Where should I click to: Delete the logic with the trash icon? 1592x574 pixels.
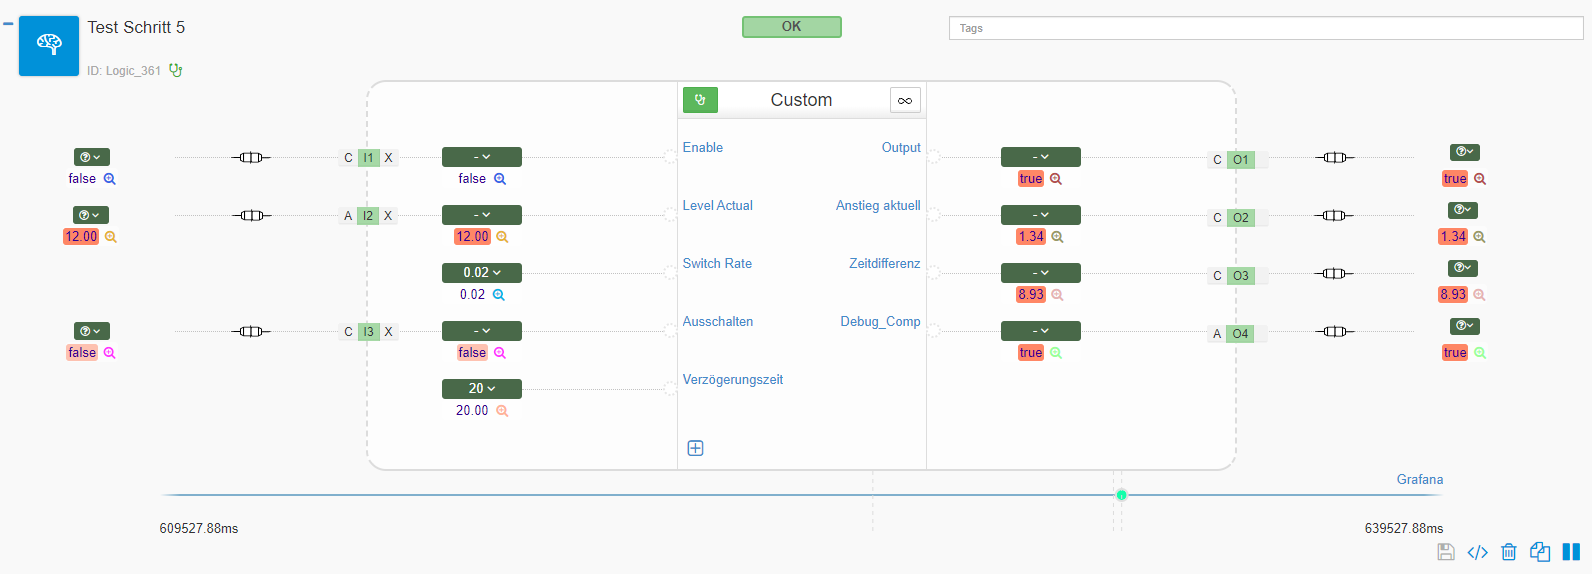[x=1509, y=552]
